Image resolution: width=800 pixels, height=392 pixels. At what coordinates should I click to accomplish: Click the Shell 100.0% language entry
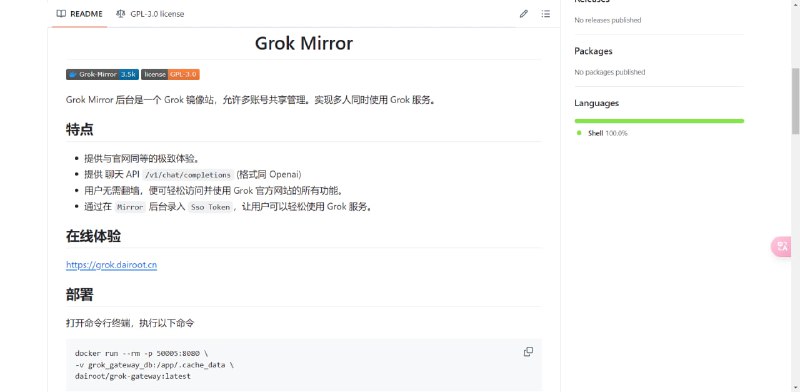tap(602, 133)
